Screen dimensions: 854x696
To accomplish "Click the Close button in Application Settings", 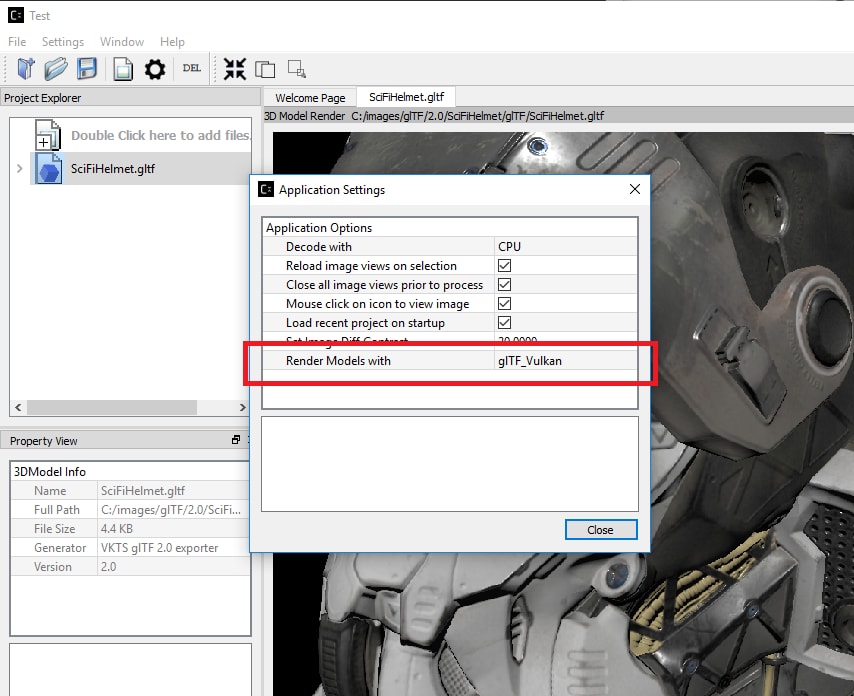I will pos(600,530).
